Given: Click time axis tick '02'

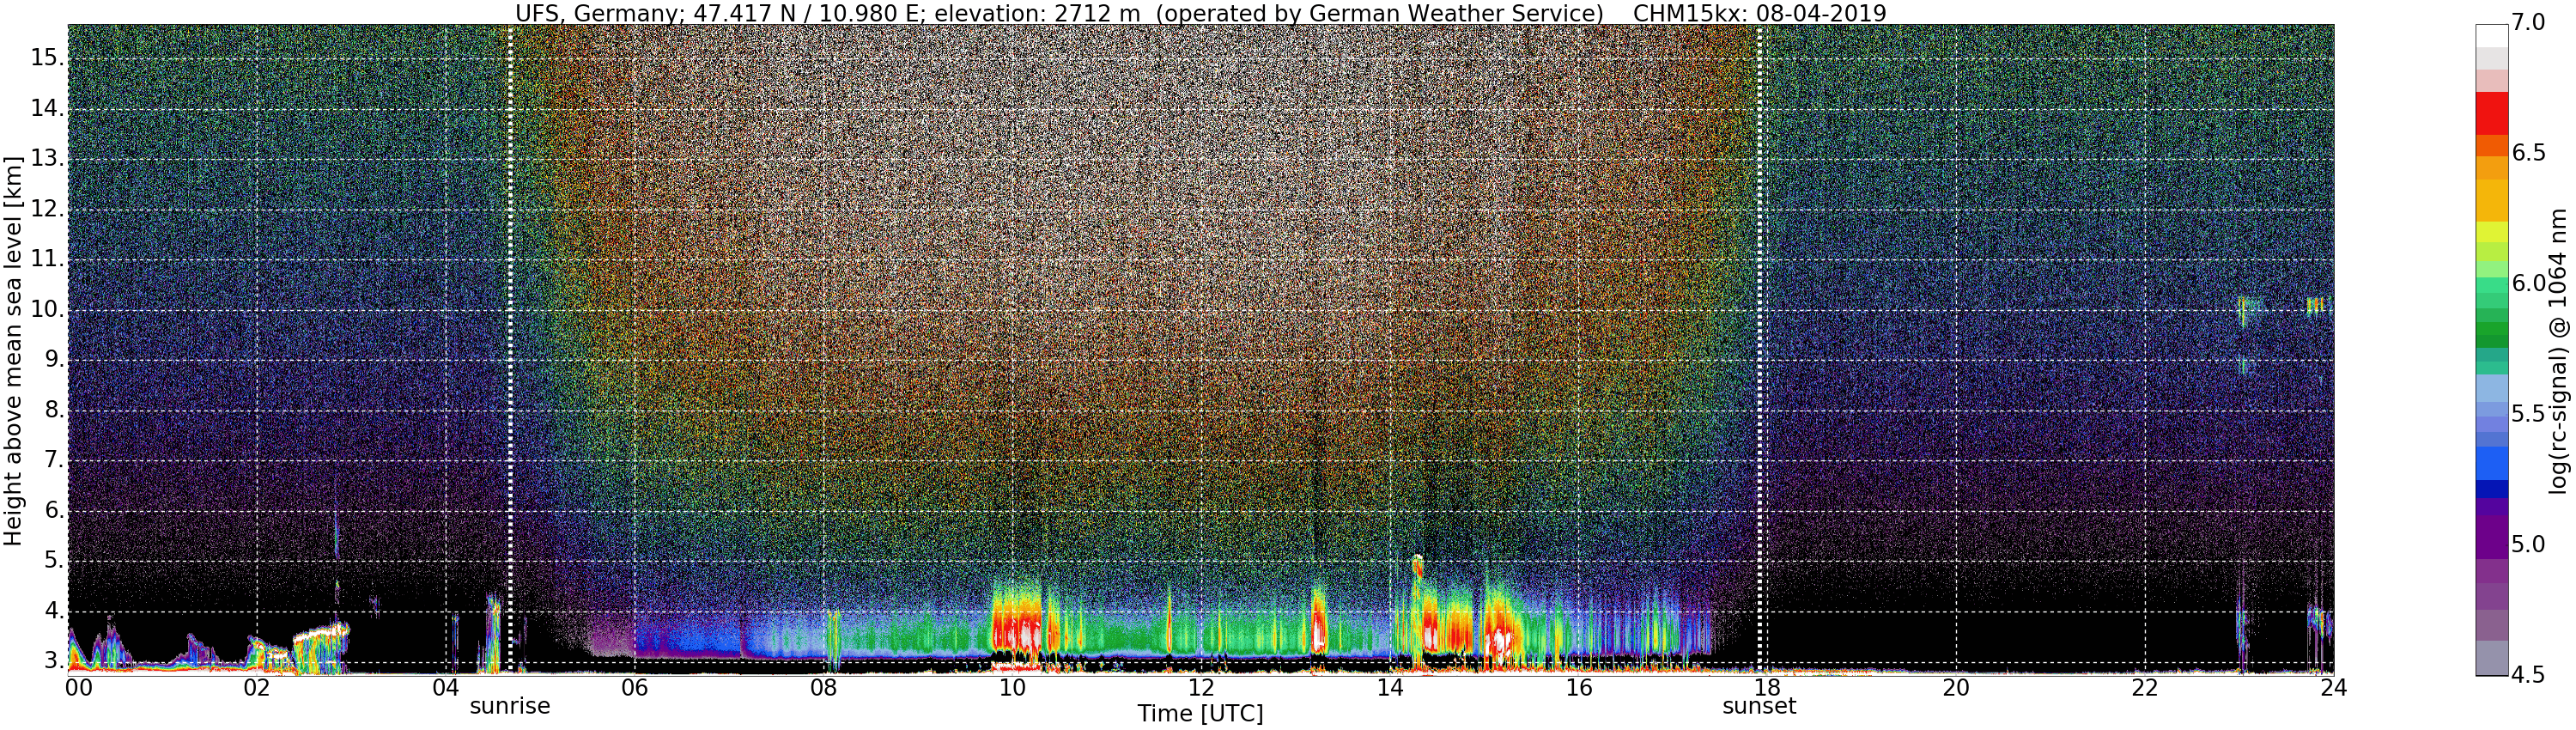Looking at the screenshot, I should (257, 688).
